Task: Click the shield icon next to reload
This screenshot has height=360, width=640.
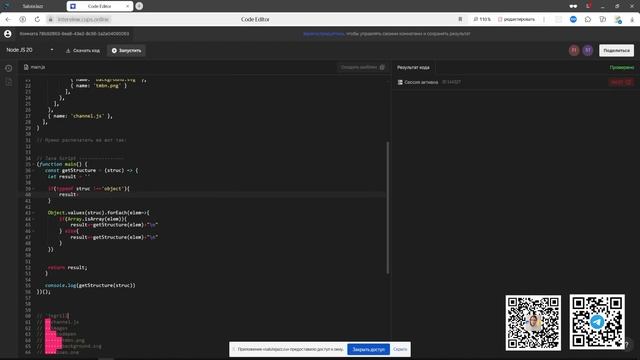Action: pyautogui.click(x=23, y=19)
